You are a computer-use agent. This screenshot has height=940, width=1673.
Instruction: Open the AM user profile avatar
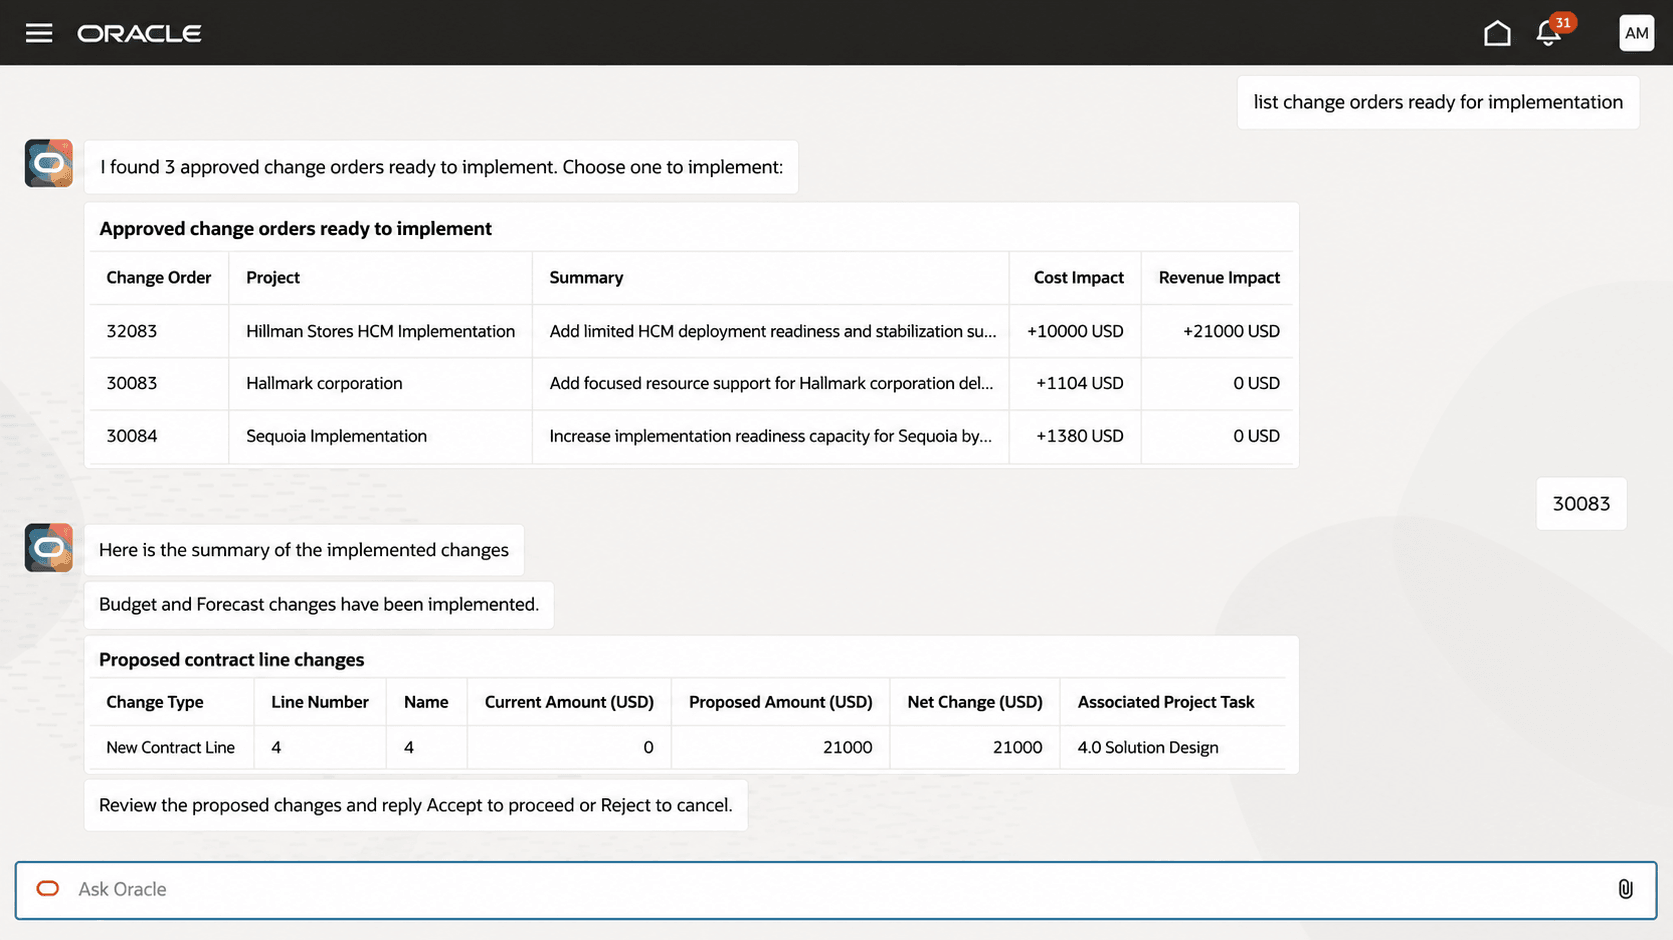1636,33
